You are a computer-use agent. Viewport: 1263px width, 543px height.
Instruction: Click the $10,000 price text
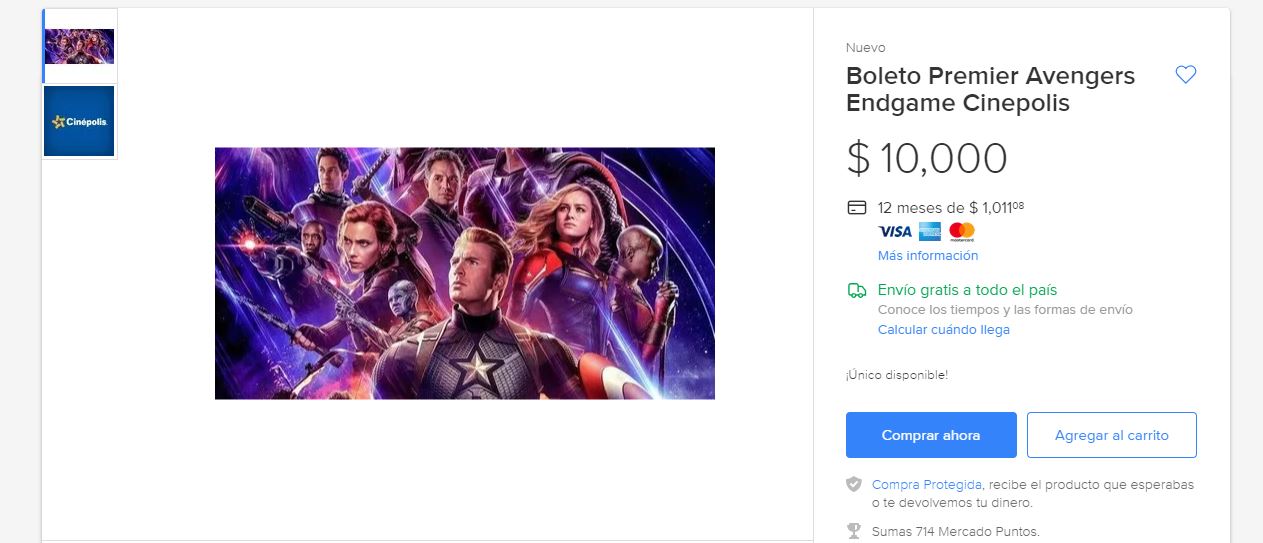(x=927, y=159)
